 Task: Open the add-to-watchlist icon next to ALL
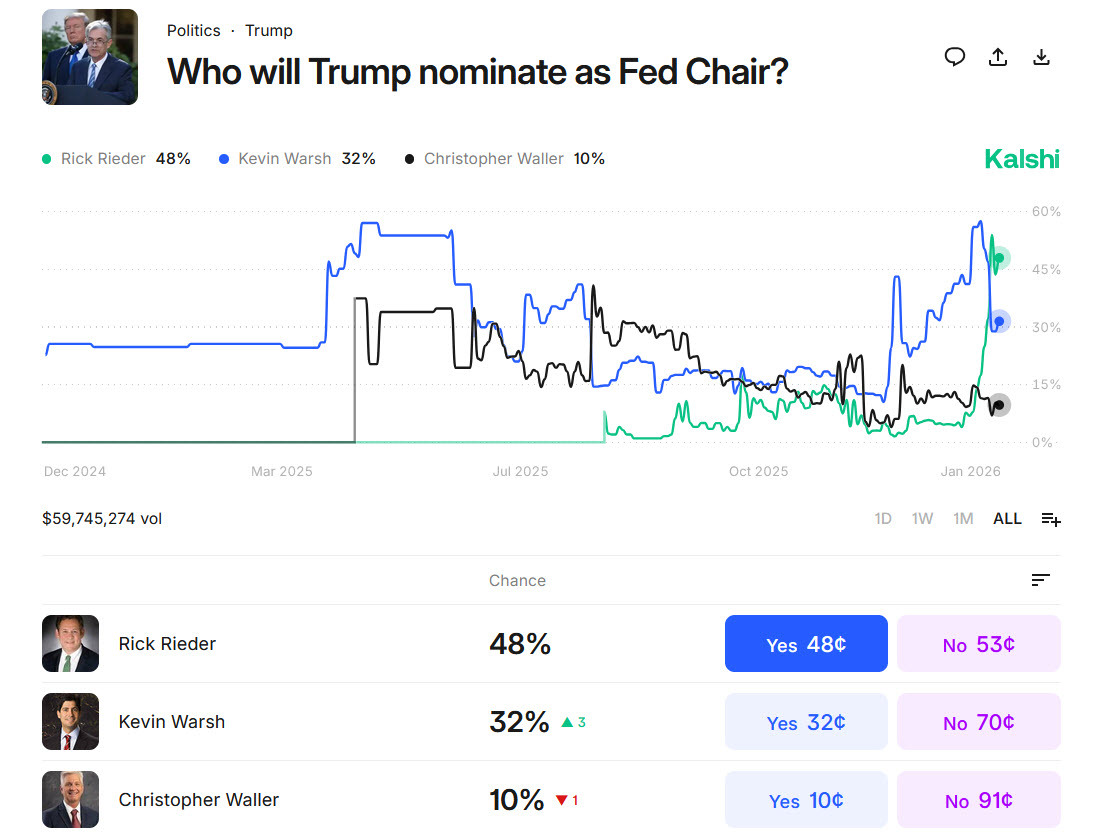click(x=1050, y=519)
